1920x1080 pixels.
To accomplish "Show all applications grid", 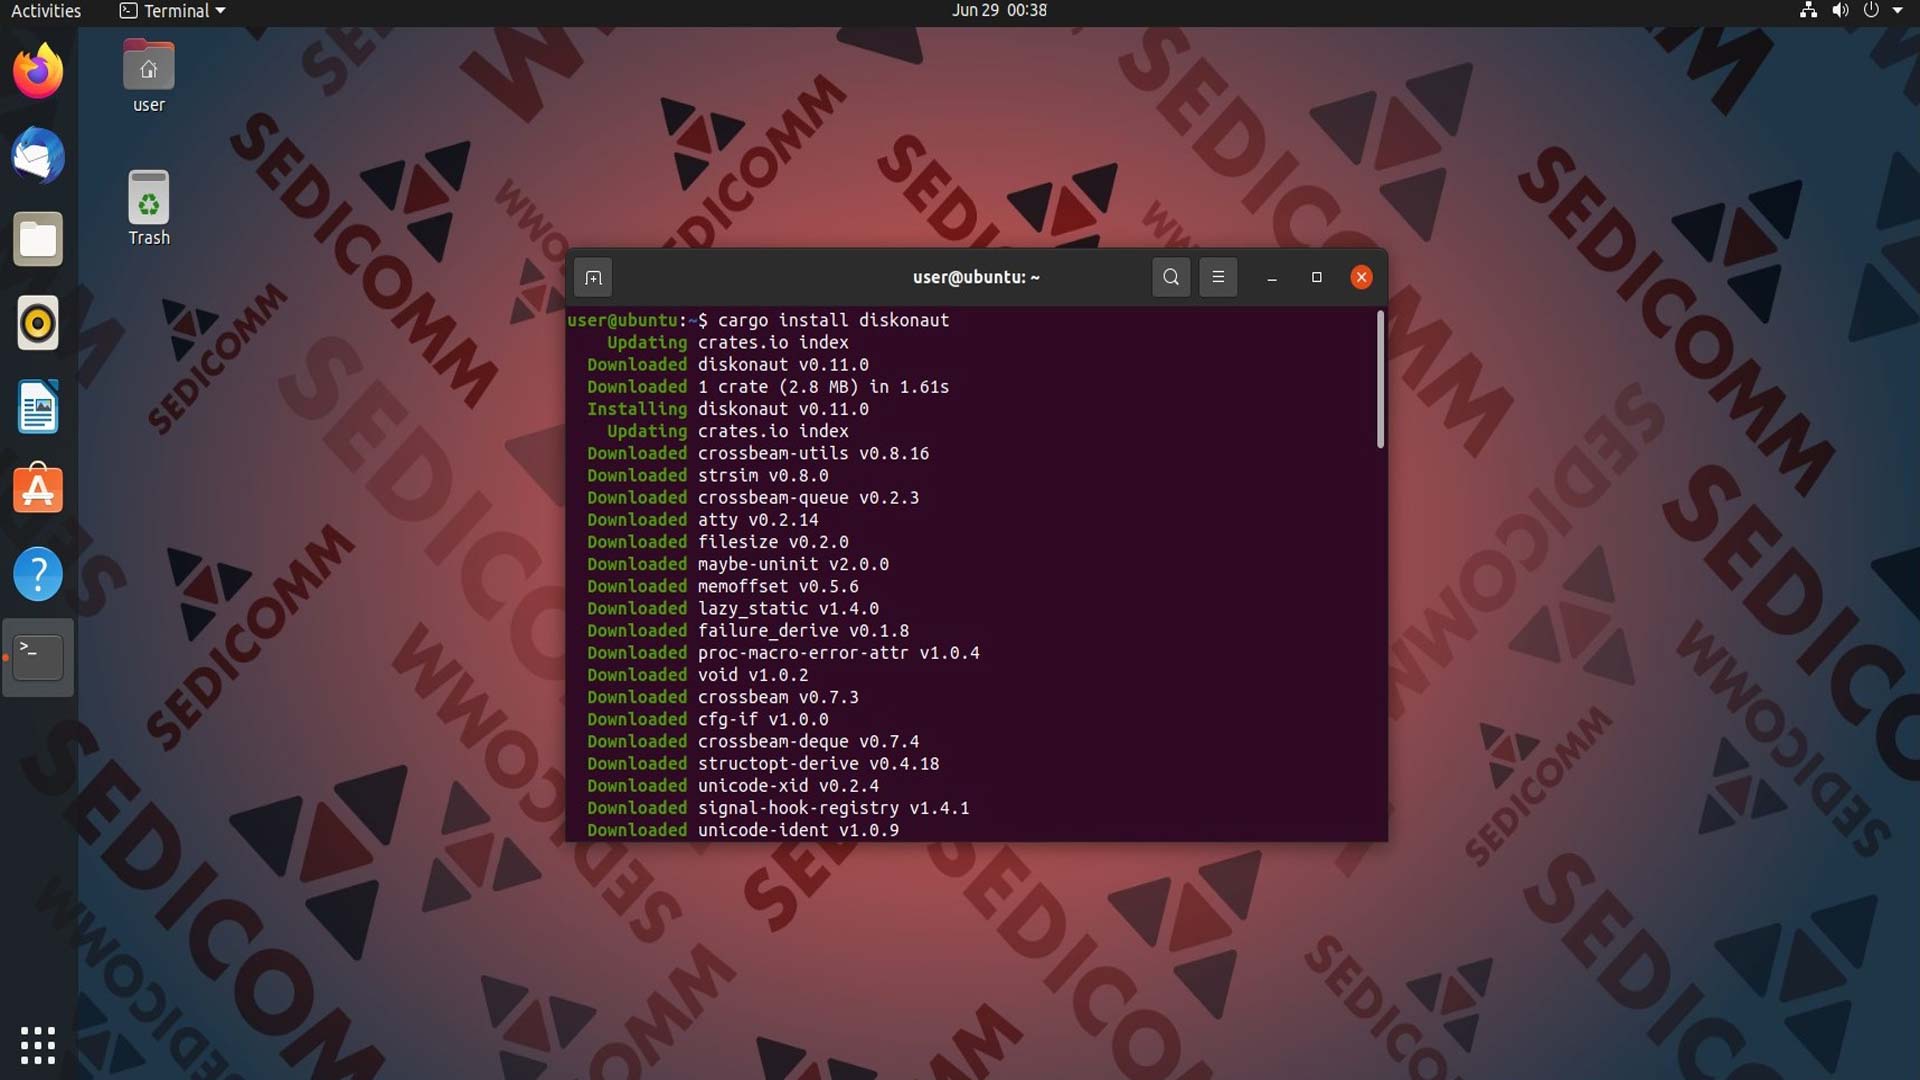I will coord(38,1045).
